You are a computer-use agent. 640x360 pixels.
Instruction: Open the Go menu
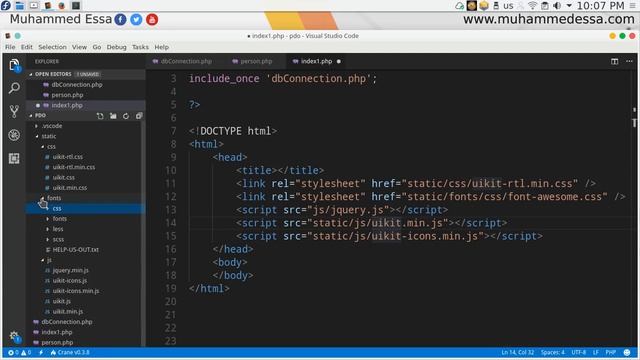click(97, 47)
